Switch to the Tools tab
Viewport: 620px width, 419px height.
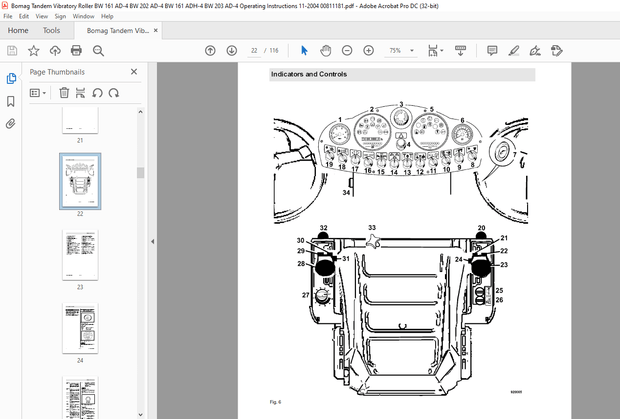point(51,31)
